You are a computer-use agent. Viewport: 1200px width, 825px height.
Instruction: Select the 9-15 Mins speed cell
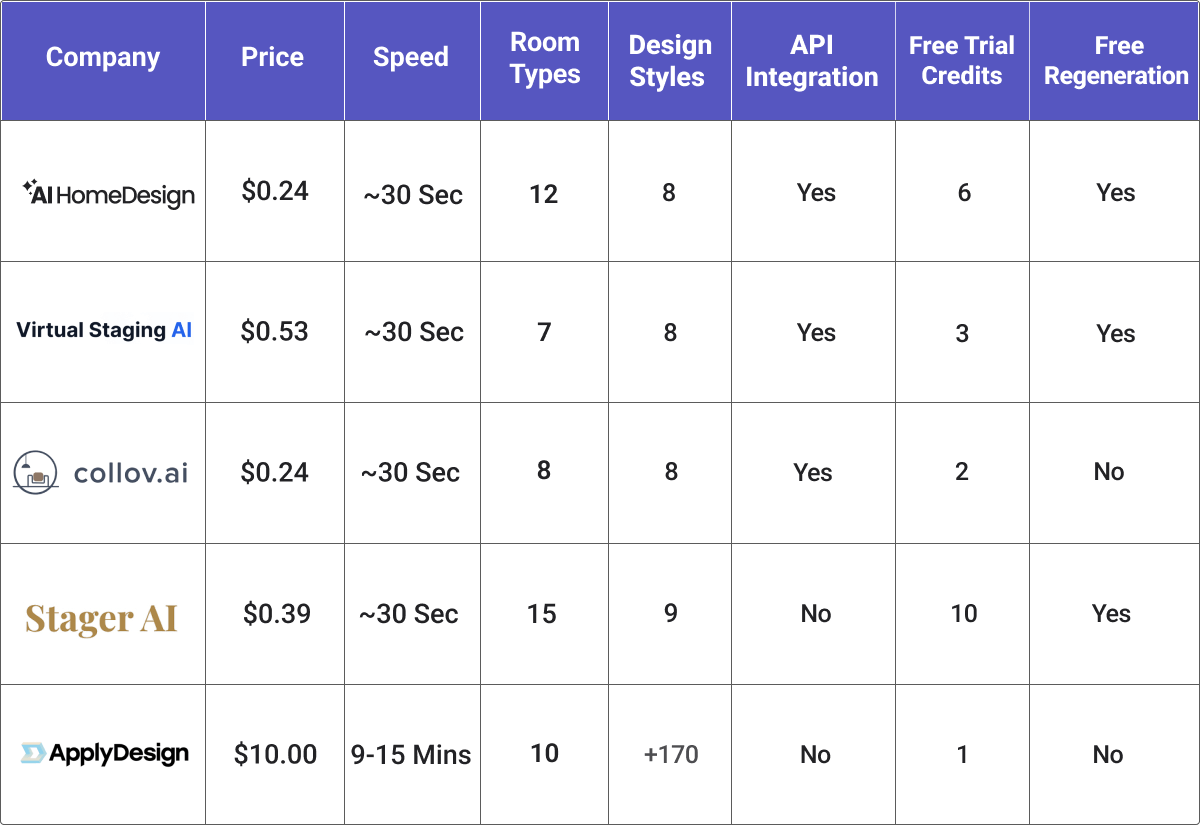[x=411, y=754]
